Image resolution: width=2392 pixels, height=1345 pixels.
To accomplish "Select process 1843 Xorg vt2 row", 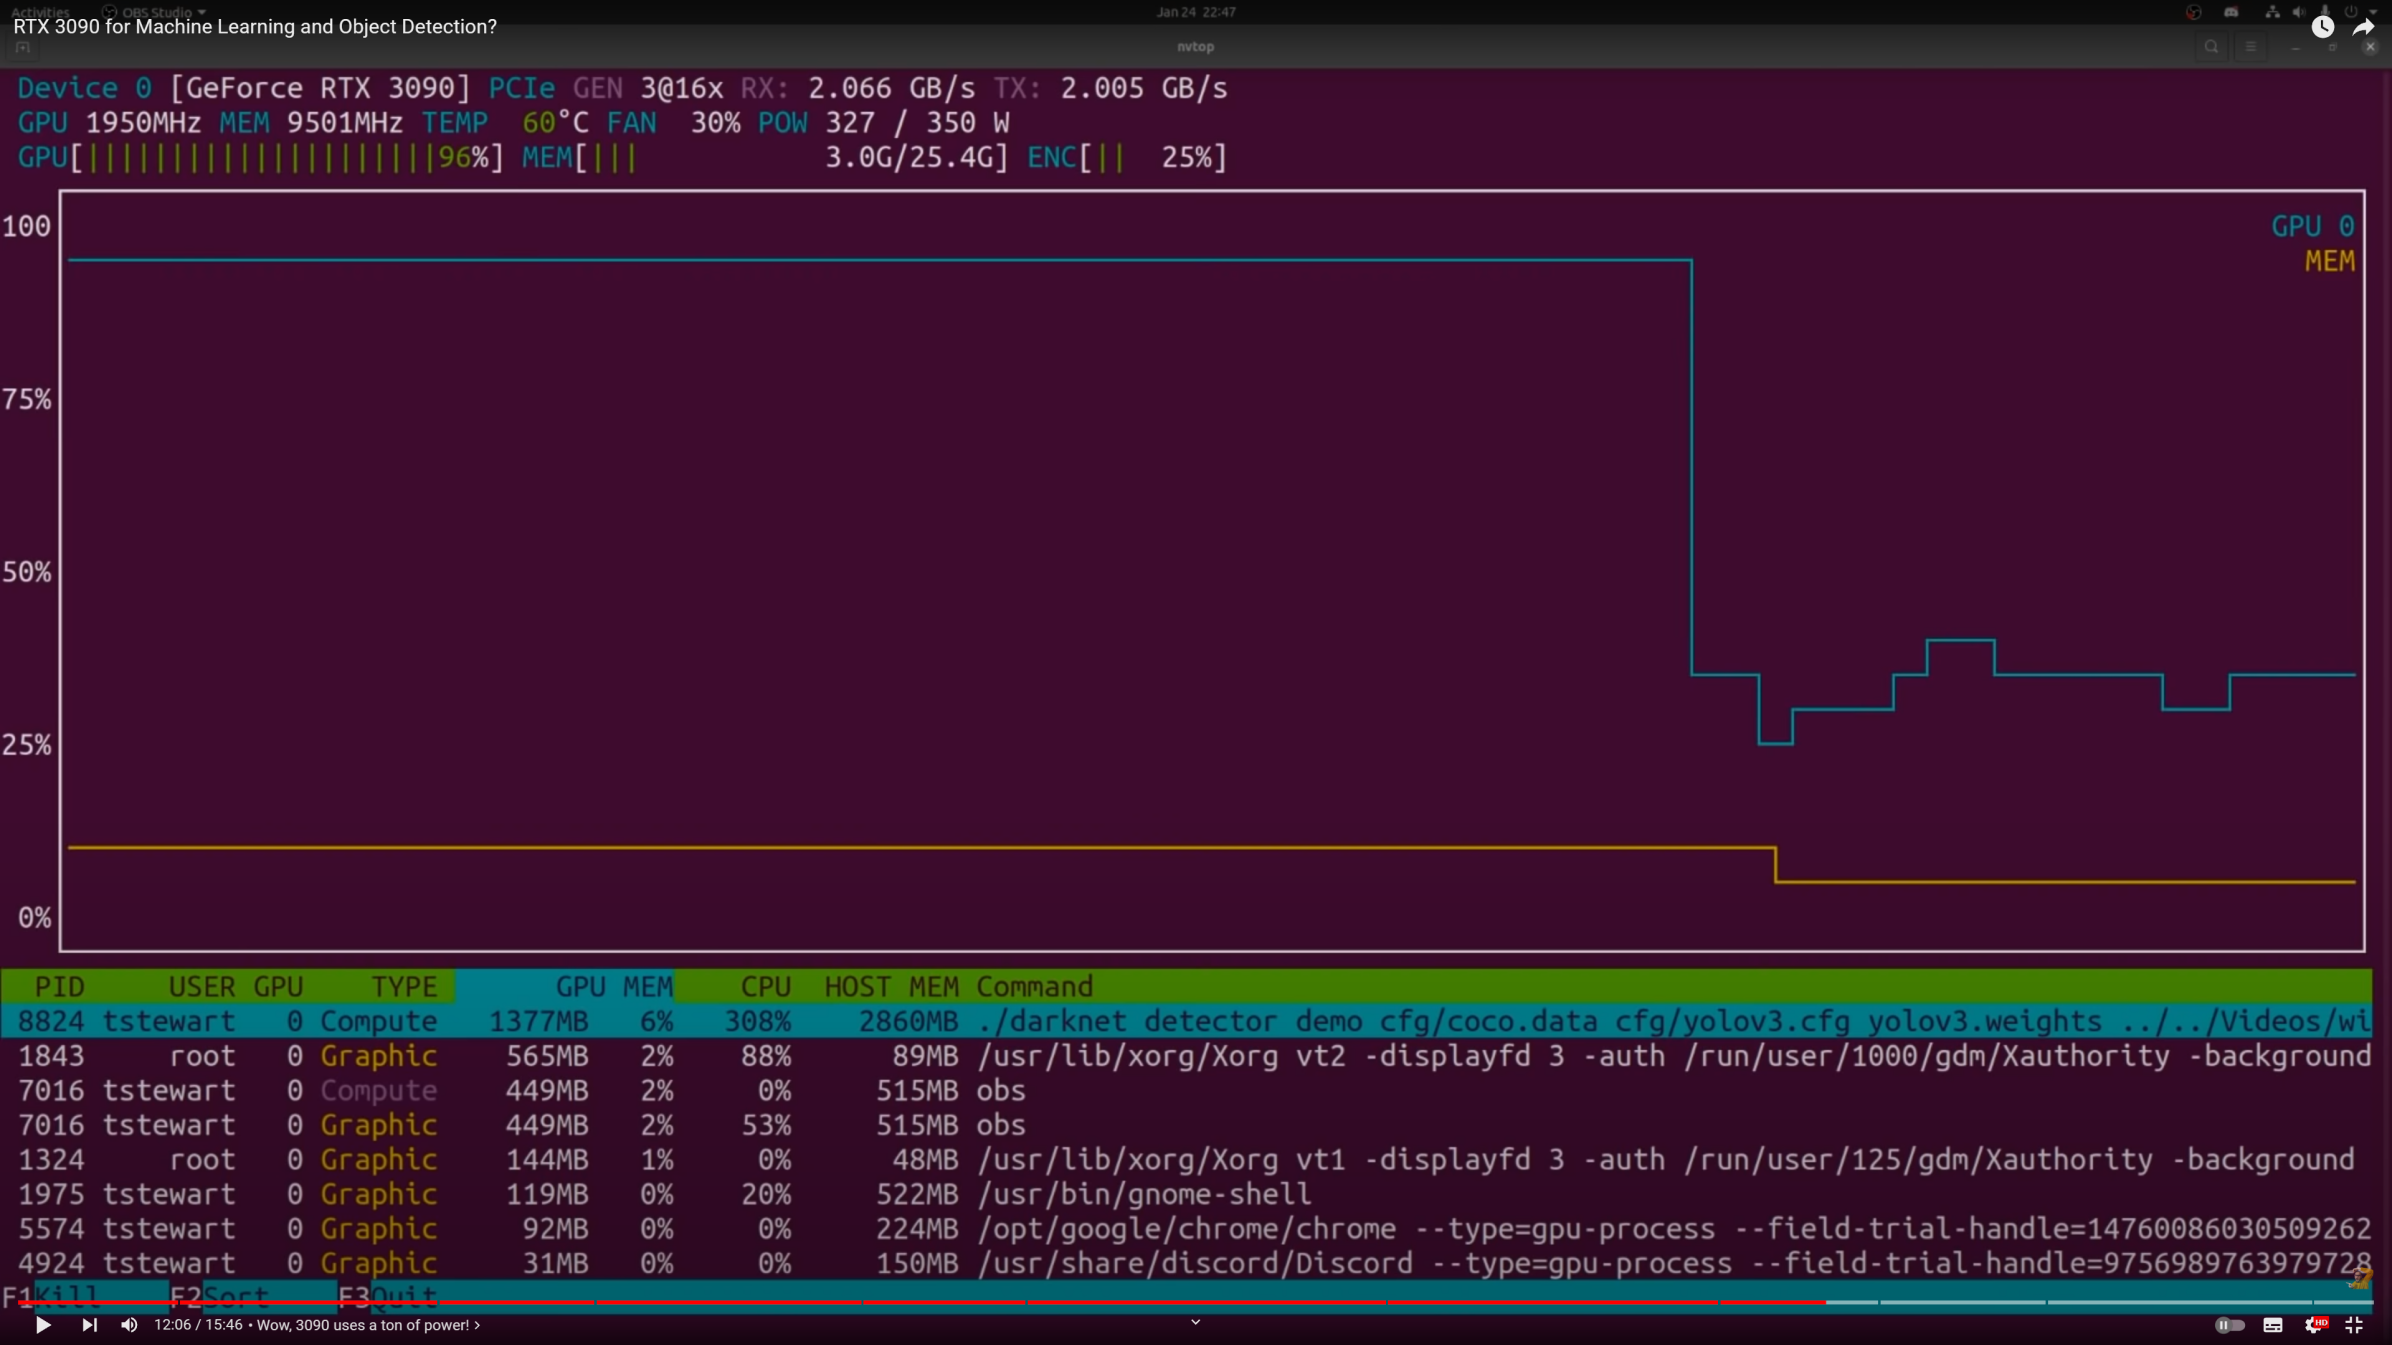I will click(1186, 1056).
